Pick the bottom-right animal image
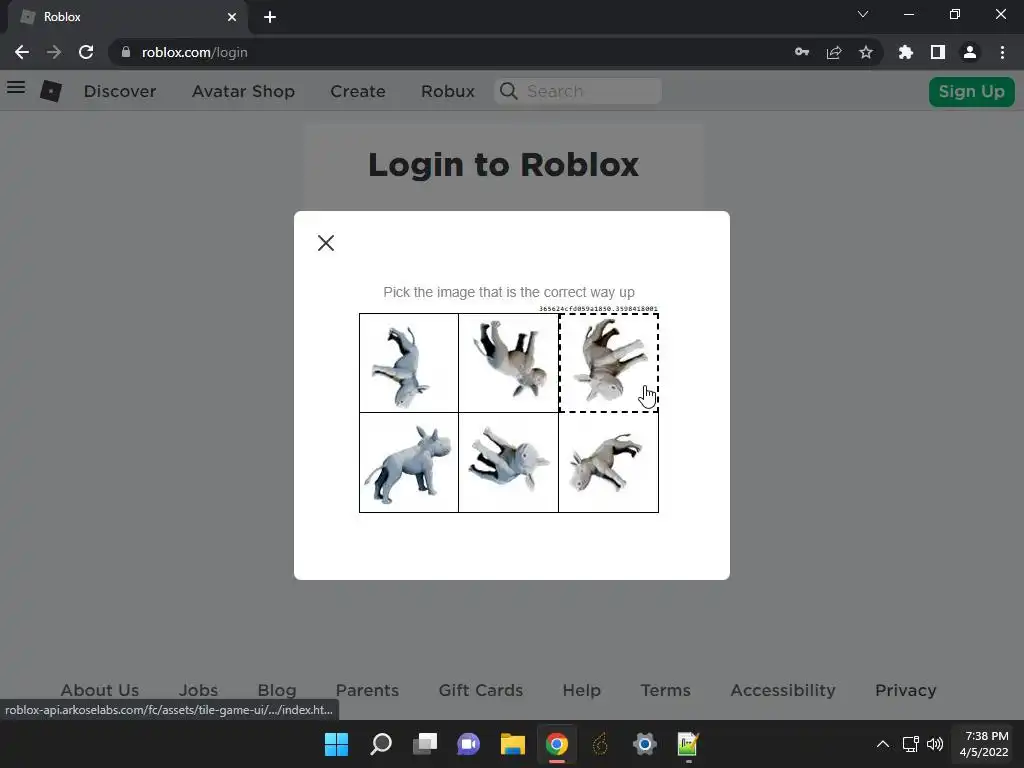1024x768 pixels. (609, 463)
